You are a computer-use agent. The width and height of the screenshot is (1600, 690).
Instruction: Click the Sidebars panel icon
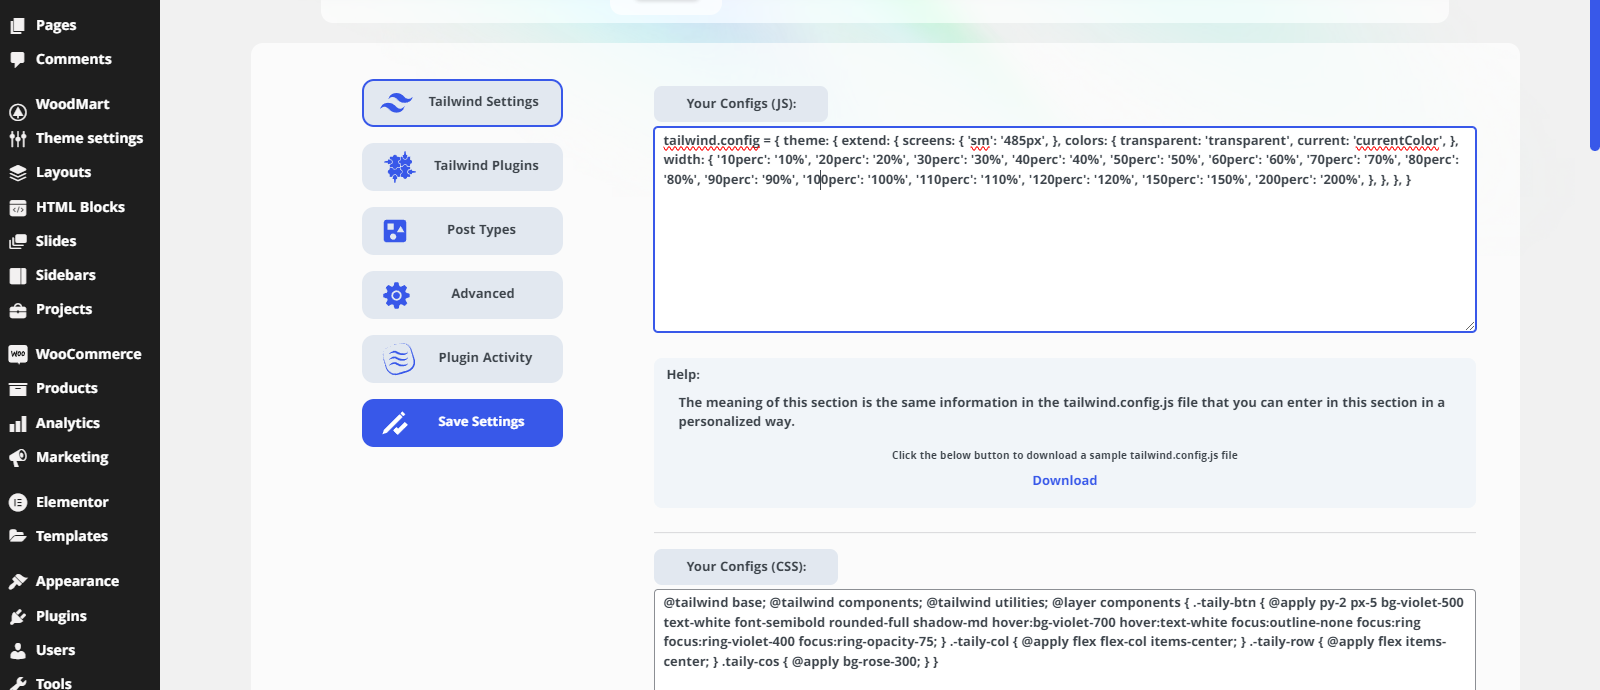[17, 275]
